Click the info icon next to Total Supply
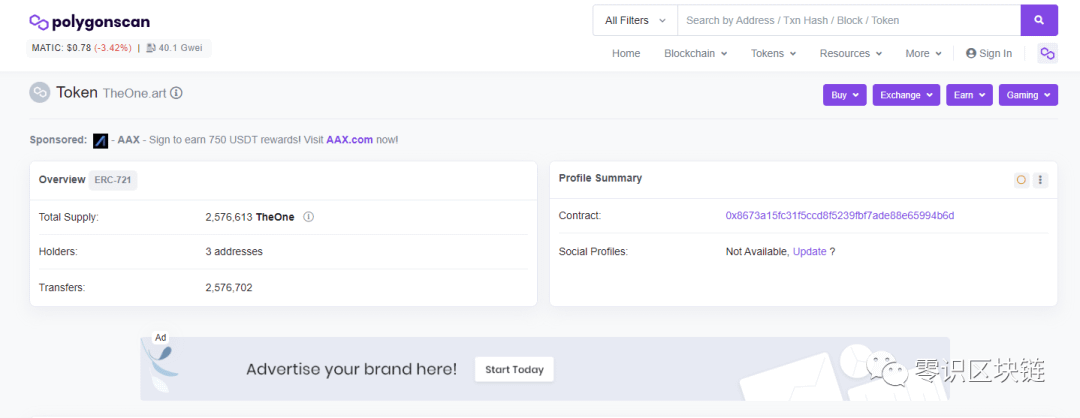The width and height of the screenshot is (1080, 418). point(309,217)
